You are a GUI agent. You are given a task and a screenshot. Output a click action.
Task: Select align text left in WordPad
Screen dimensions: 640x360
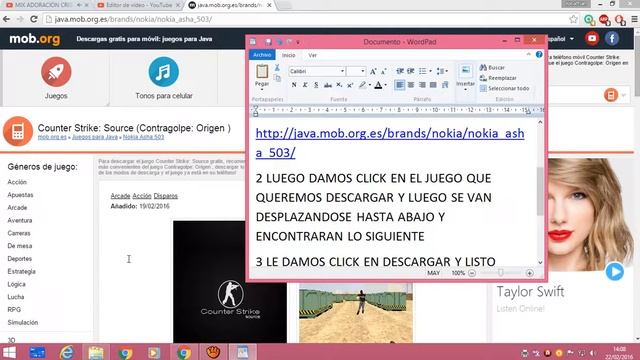(400, 84)
